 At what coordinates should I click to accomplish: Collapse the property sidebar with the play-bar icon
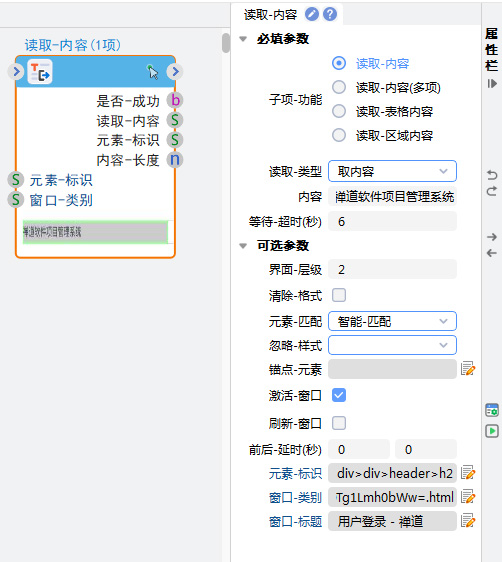492,84
